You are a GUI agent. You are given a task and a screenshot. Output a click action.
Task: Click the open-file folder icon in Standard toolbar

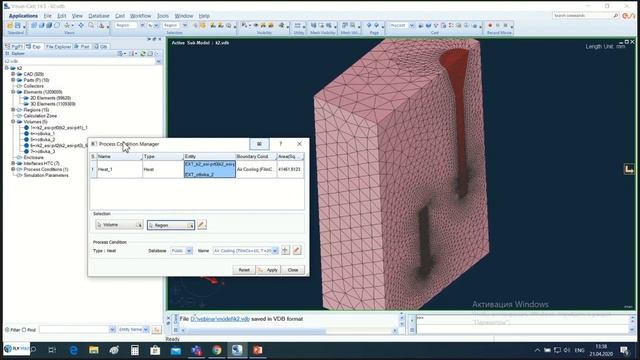10,25
